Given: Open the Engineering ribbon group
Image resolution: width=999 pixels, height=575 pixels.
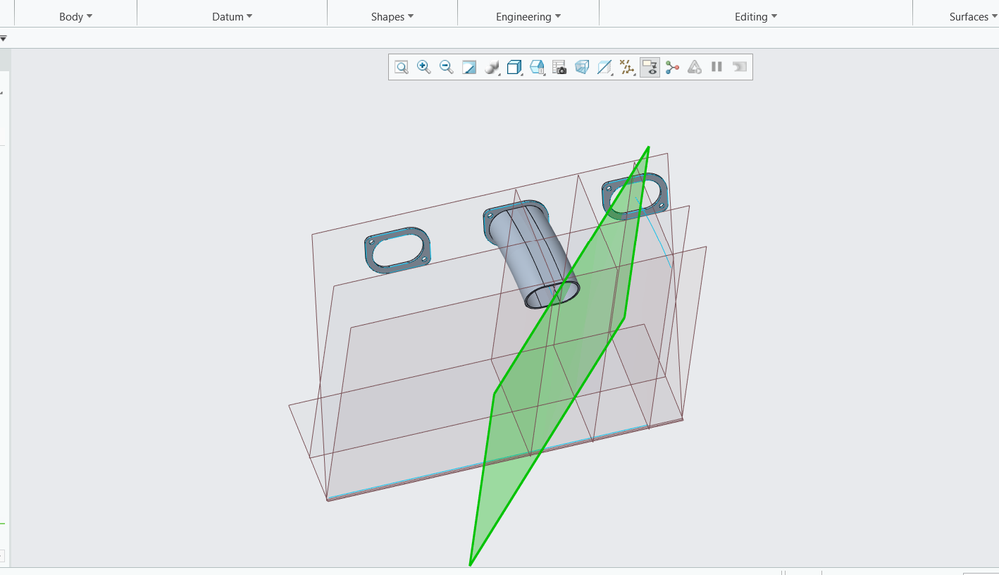Looking at the screenshot, I should (x=528, y=16).
